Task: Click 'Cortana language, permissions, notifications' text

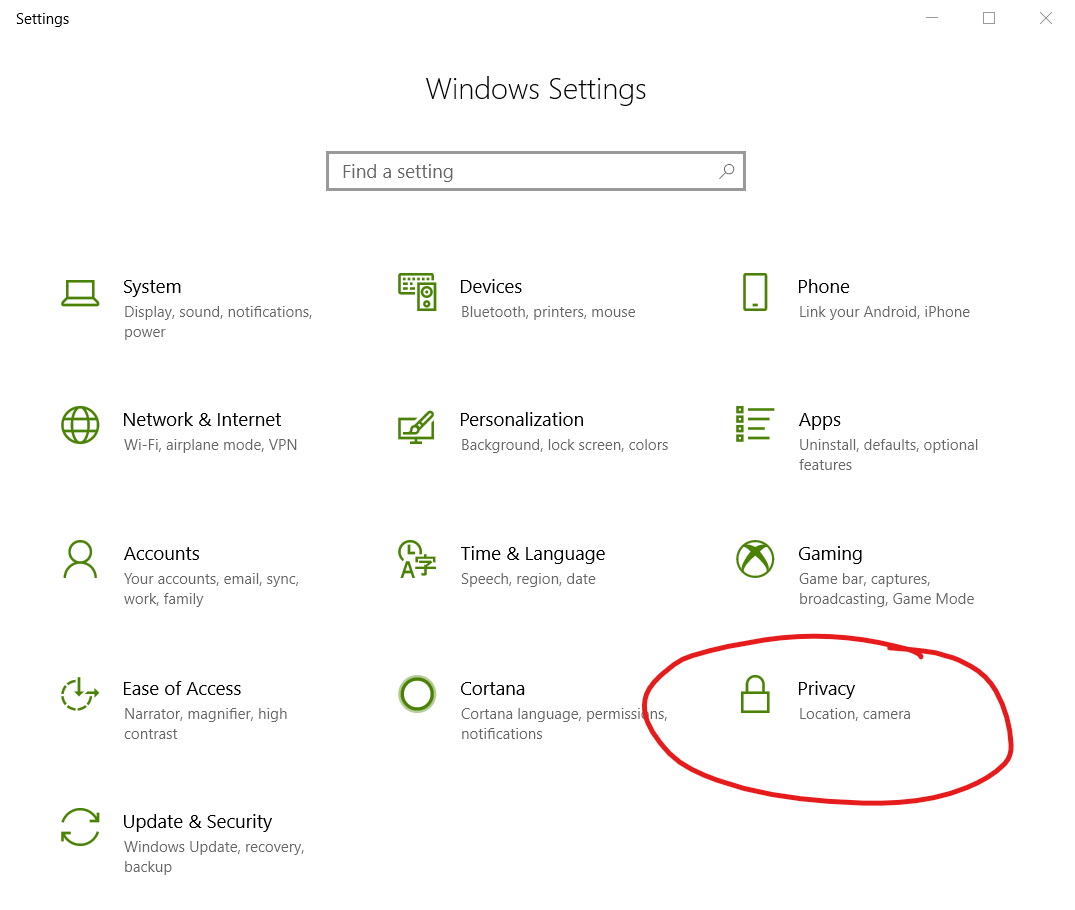Action: 564,723
